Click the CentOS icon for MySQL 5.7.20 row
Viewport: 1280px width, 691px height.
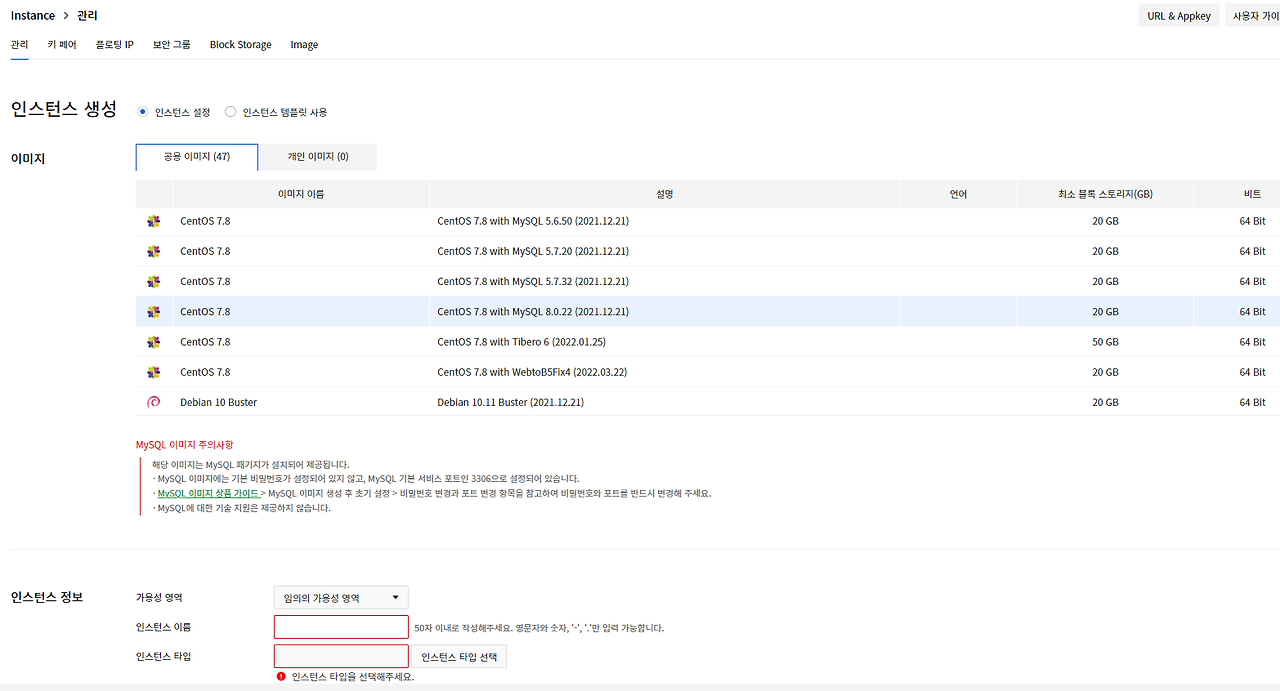click(153, 251)
